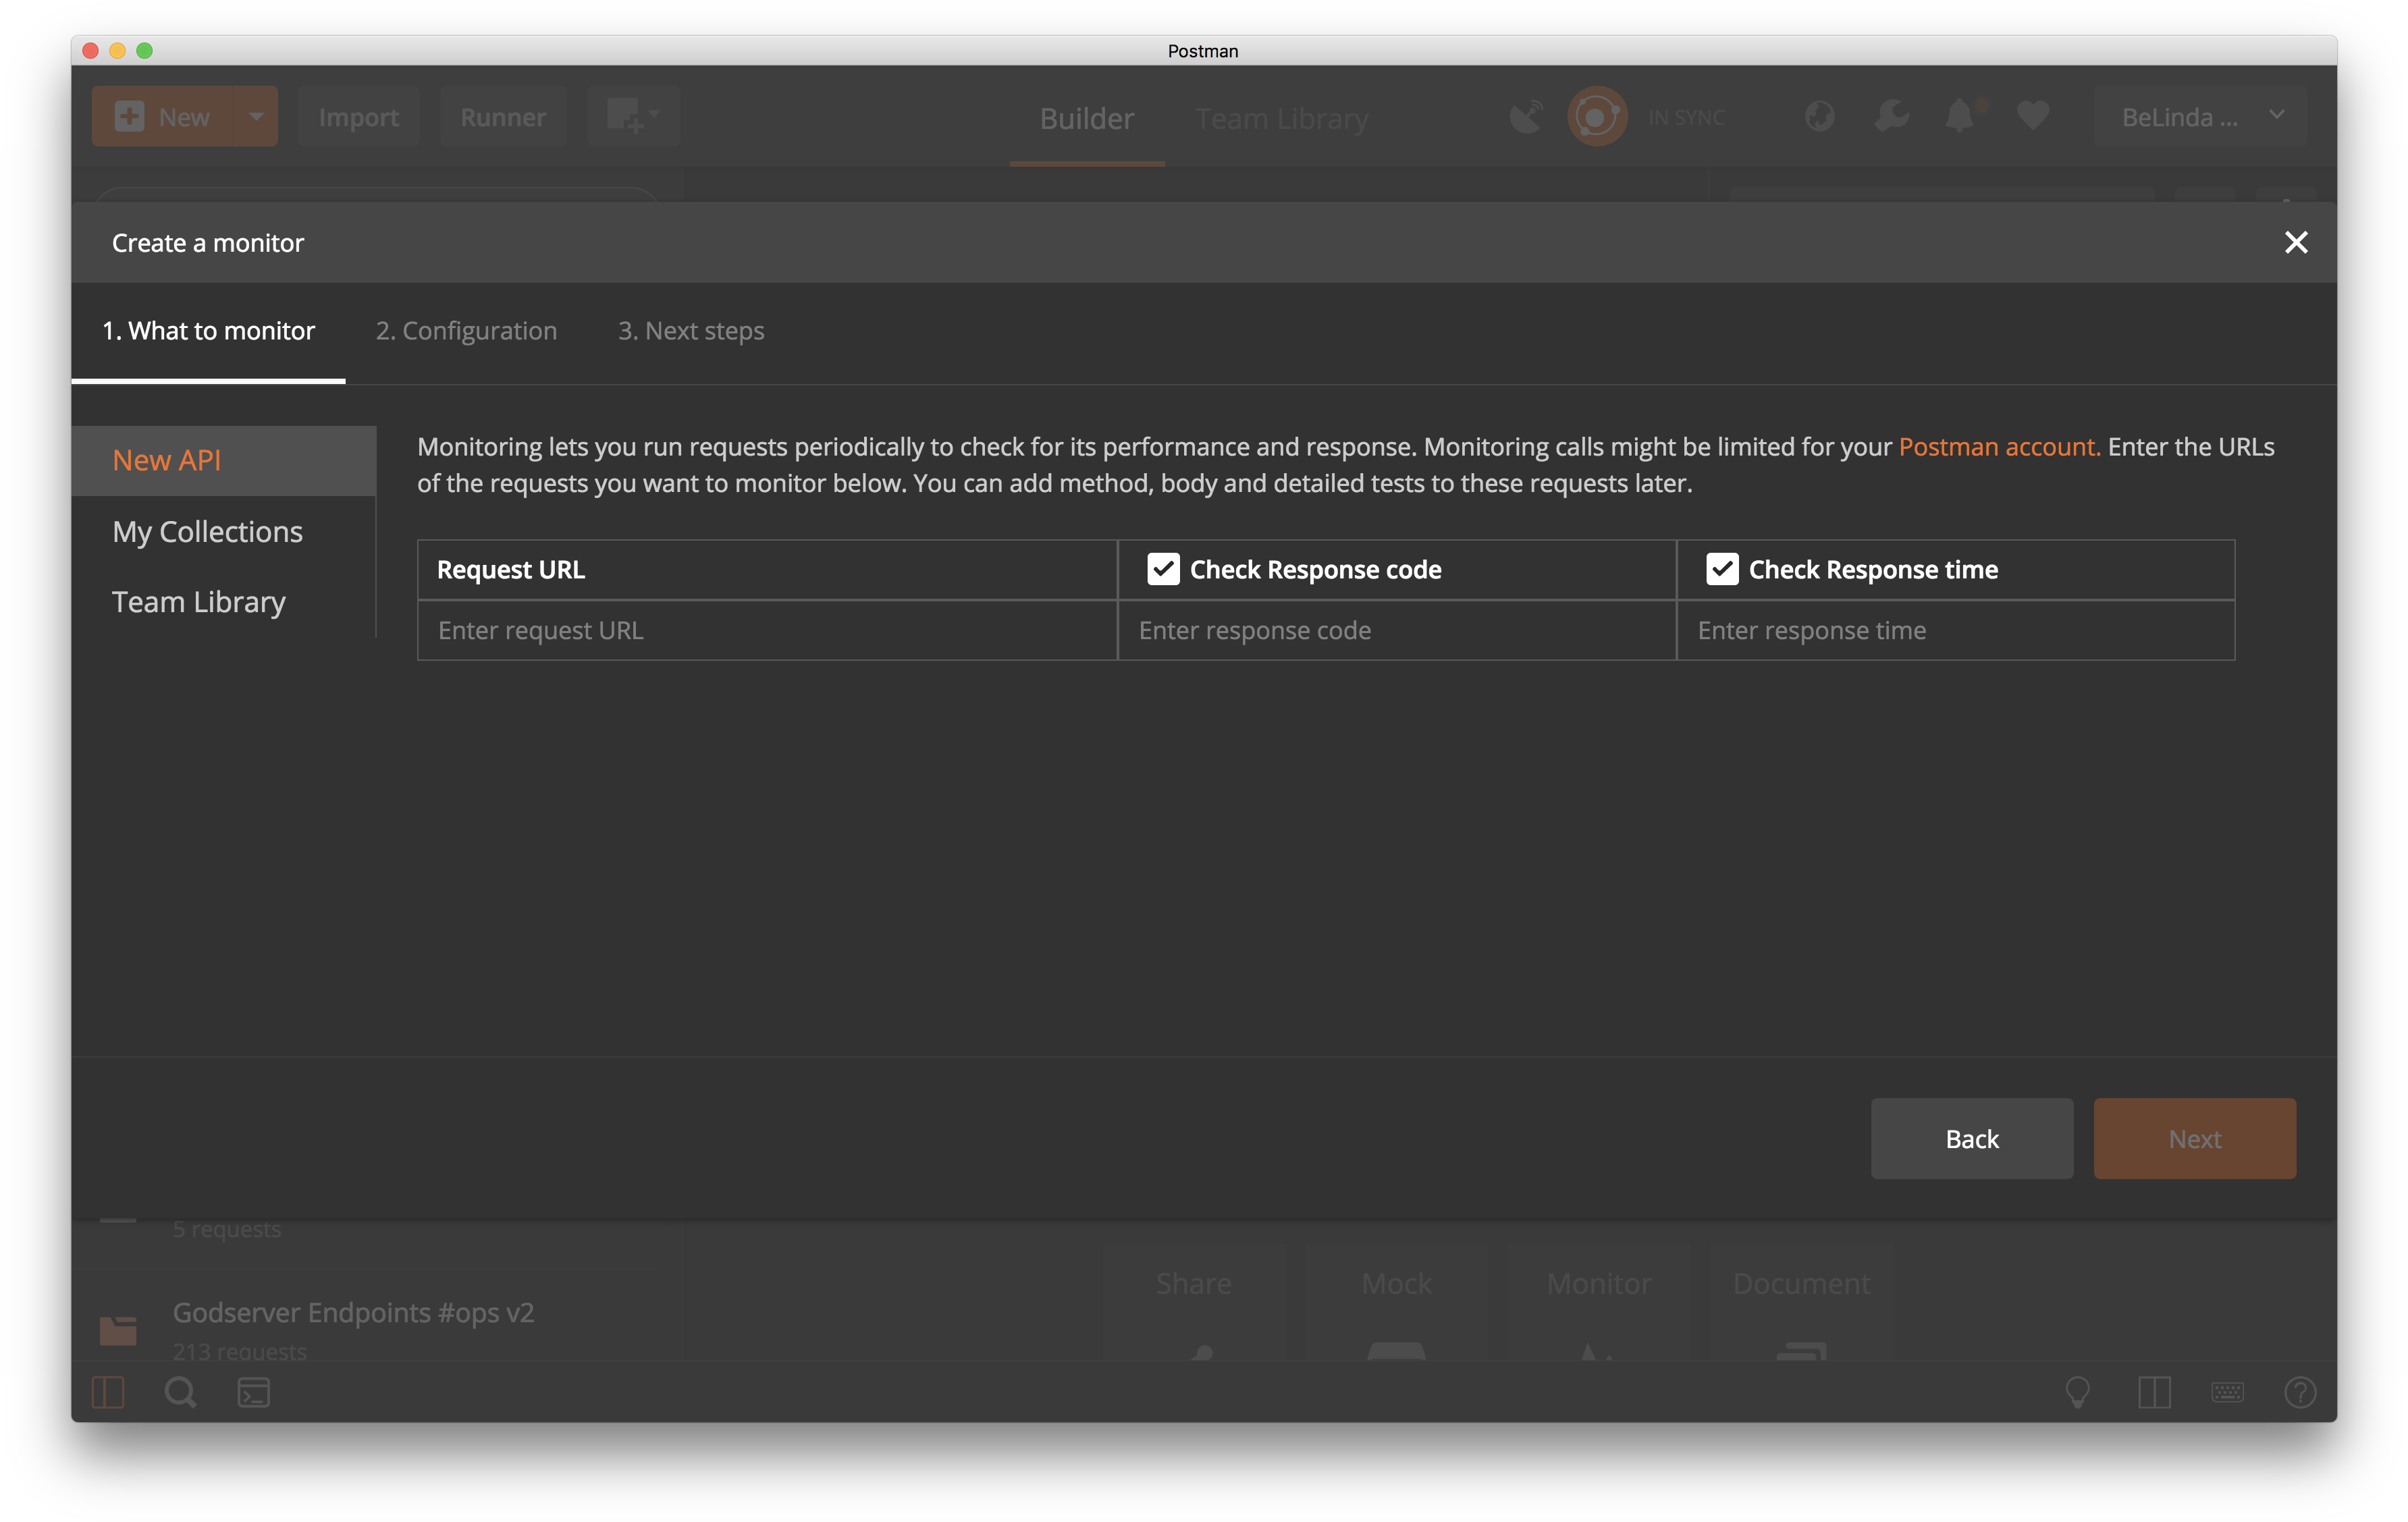Open the Postman console icon
Screen dimensions: 2408x1522
254,1392
